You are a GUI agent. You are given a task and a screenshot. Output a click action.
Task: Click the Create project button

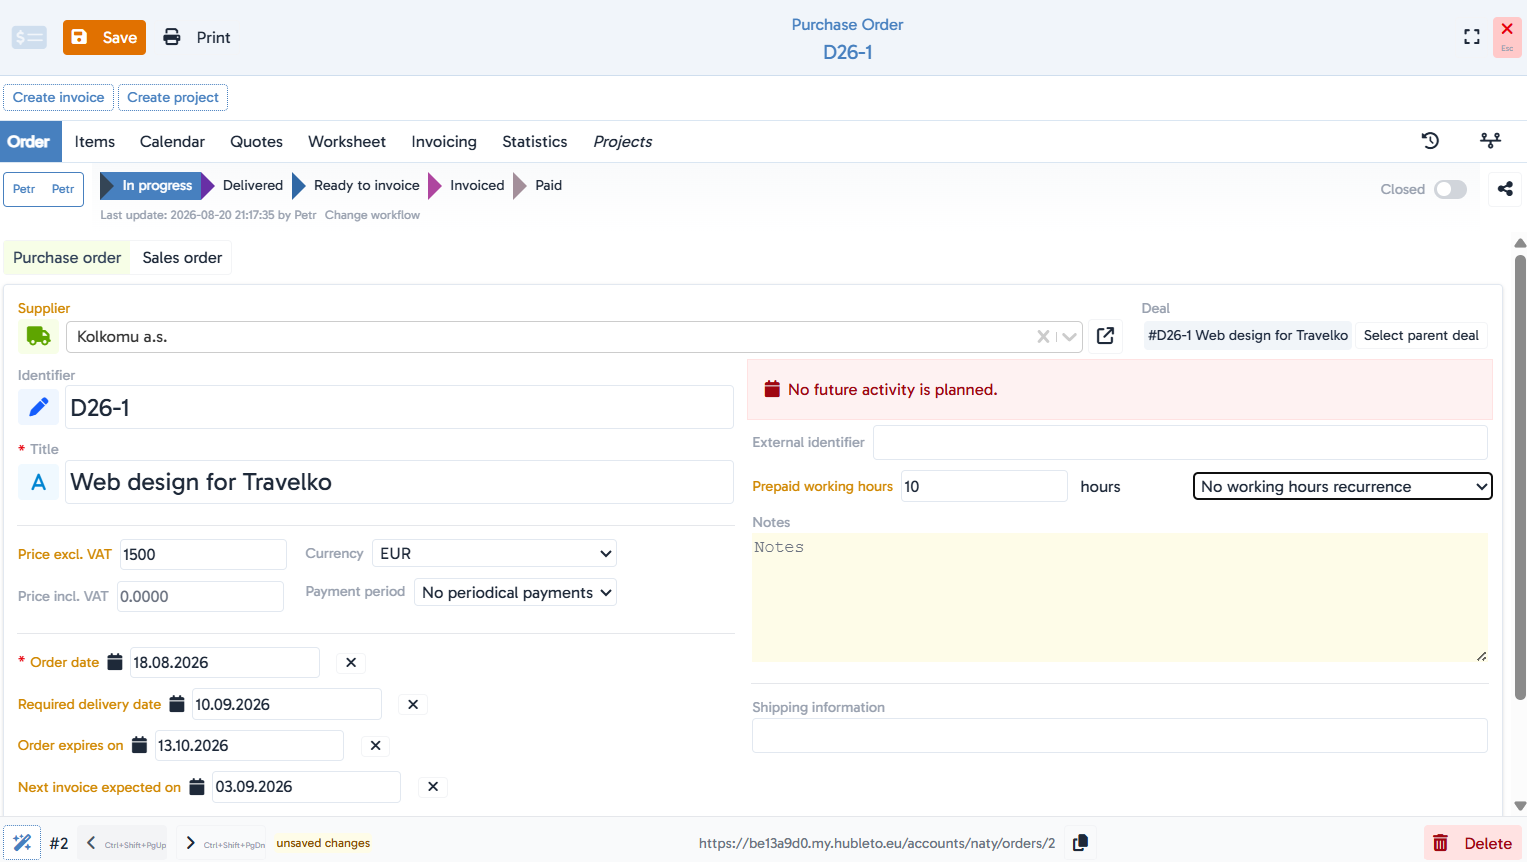(173, 97)
